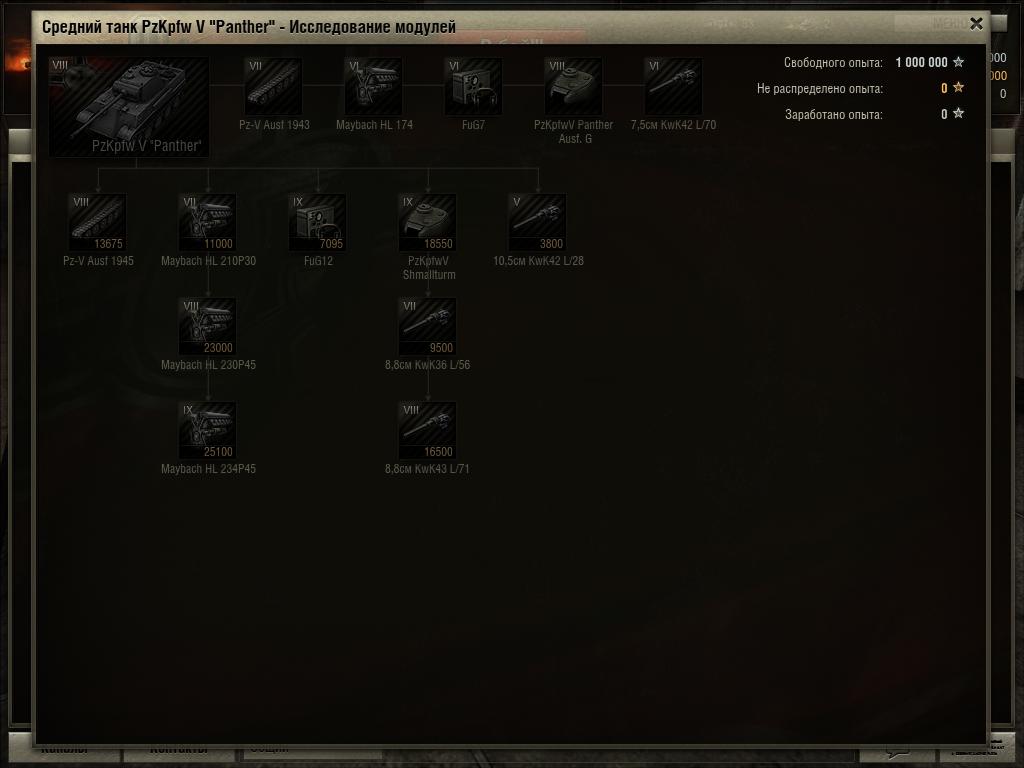Research the 10,5cm KwK42 L/28 gun
Viewport: 1024px width, 768px height.
(537, 223)
